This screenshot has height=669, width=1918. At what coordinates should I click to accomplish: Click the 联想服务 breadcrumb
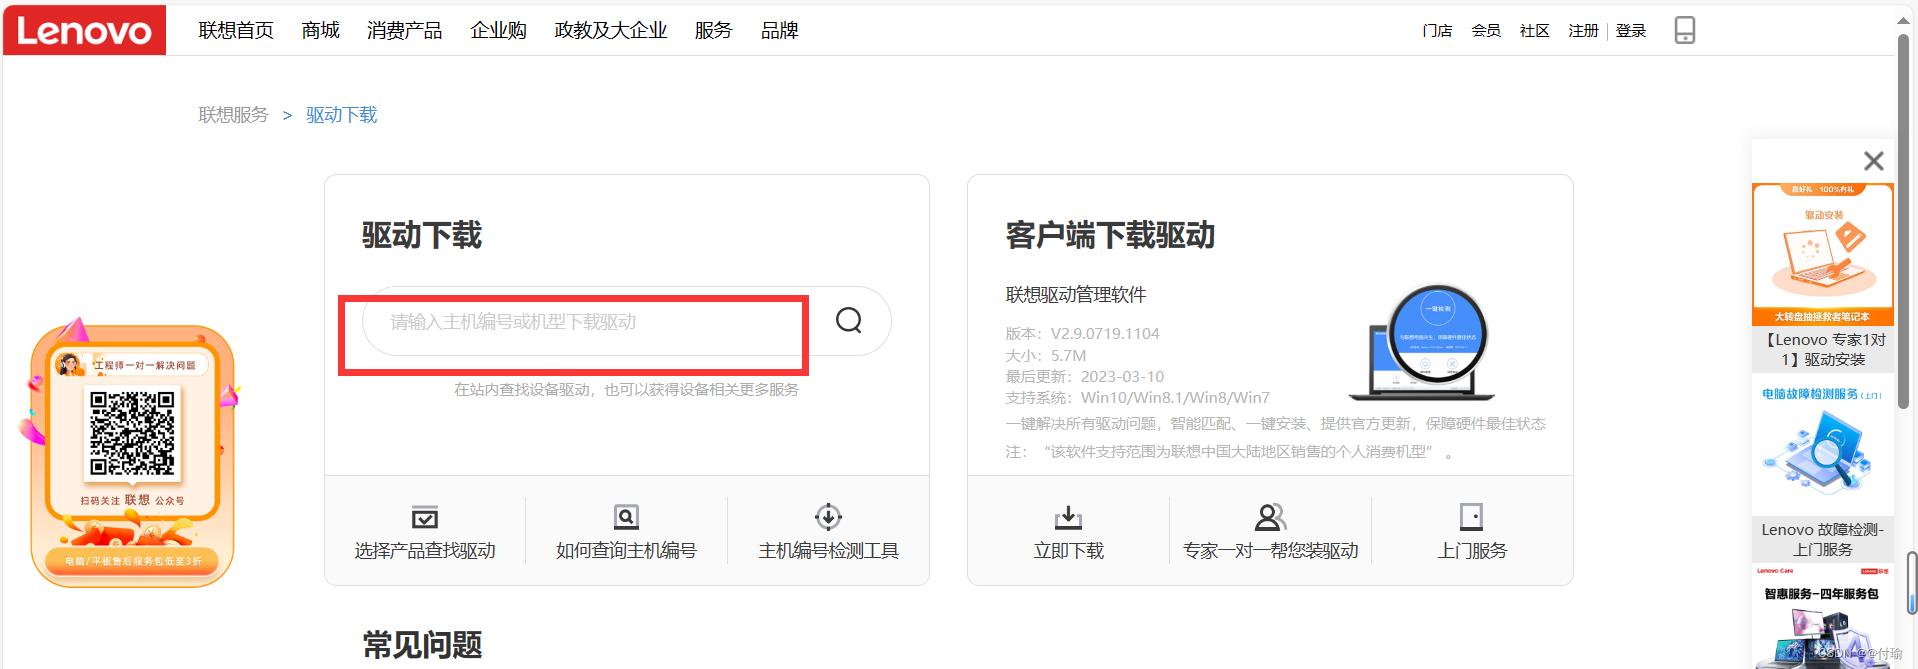233,115
